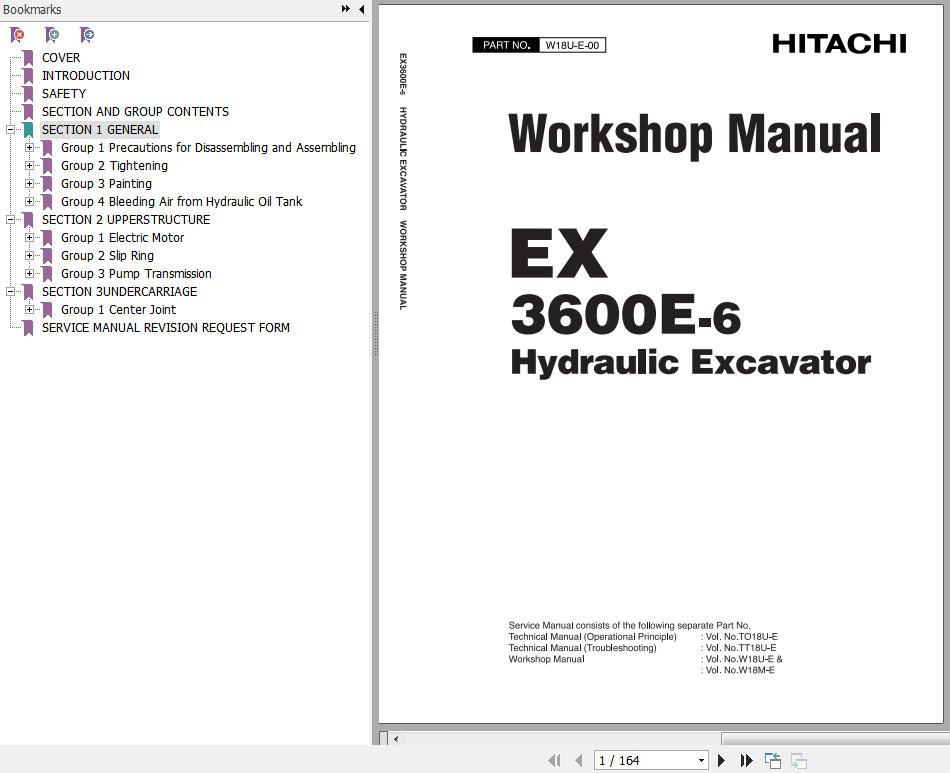The width and height of the screenshot is (950, 773).
Task: Click the bookmark icon beside SERVICE MANUAL REVISION REQUEST FORM
Action: point(28,328)
